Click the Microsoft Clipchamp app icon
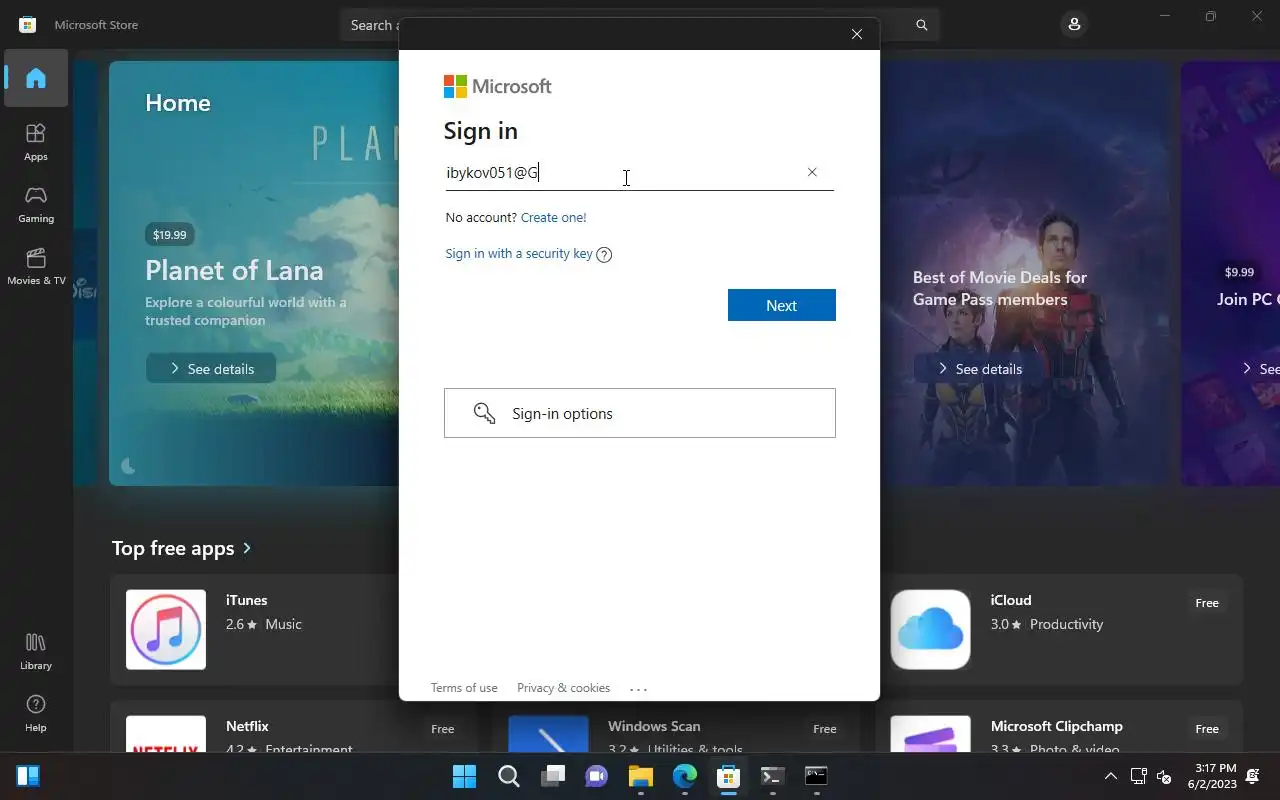 pos(931,734)
